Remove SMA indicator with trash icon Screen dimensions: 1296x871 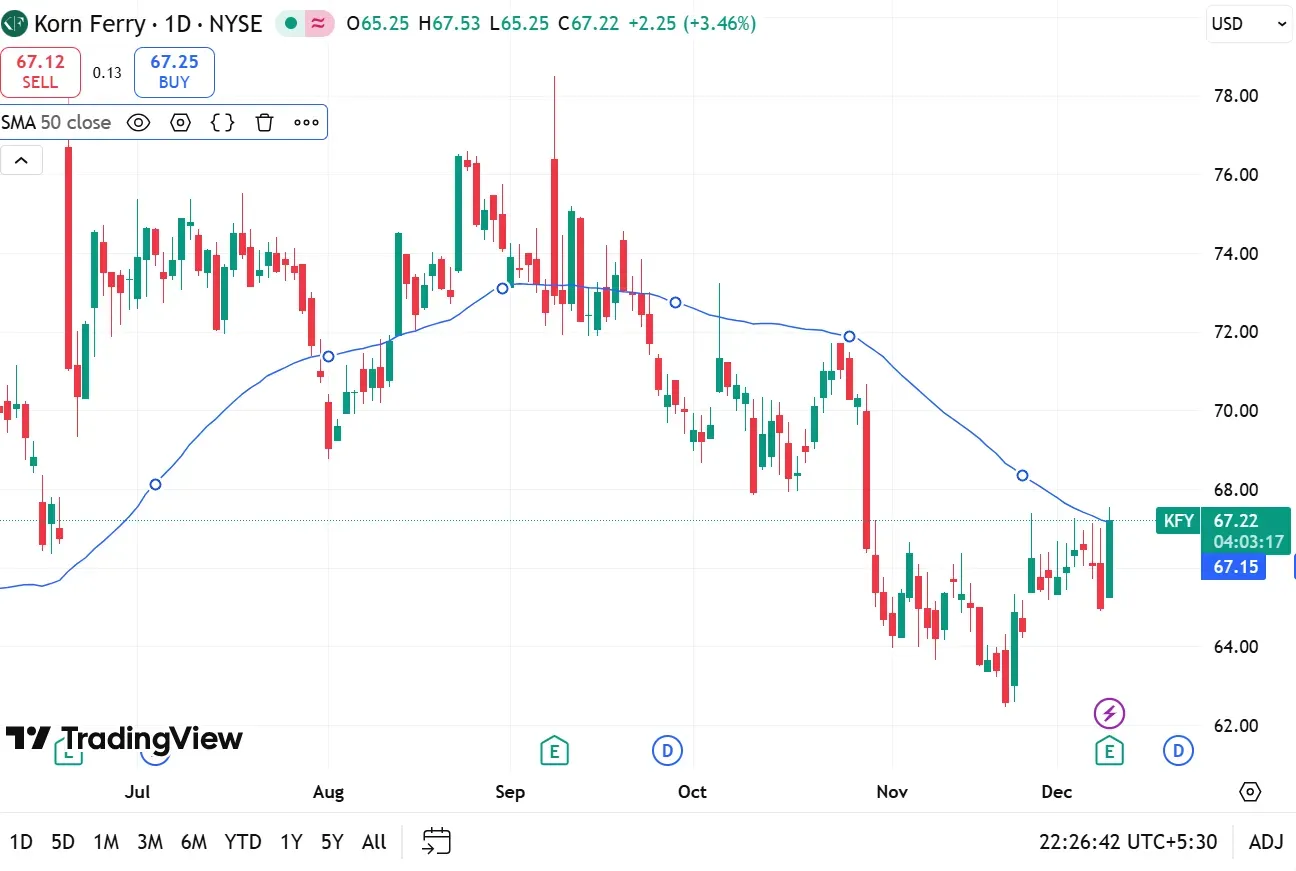coord(264,123)
